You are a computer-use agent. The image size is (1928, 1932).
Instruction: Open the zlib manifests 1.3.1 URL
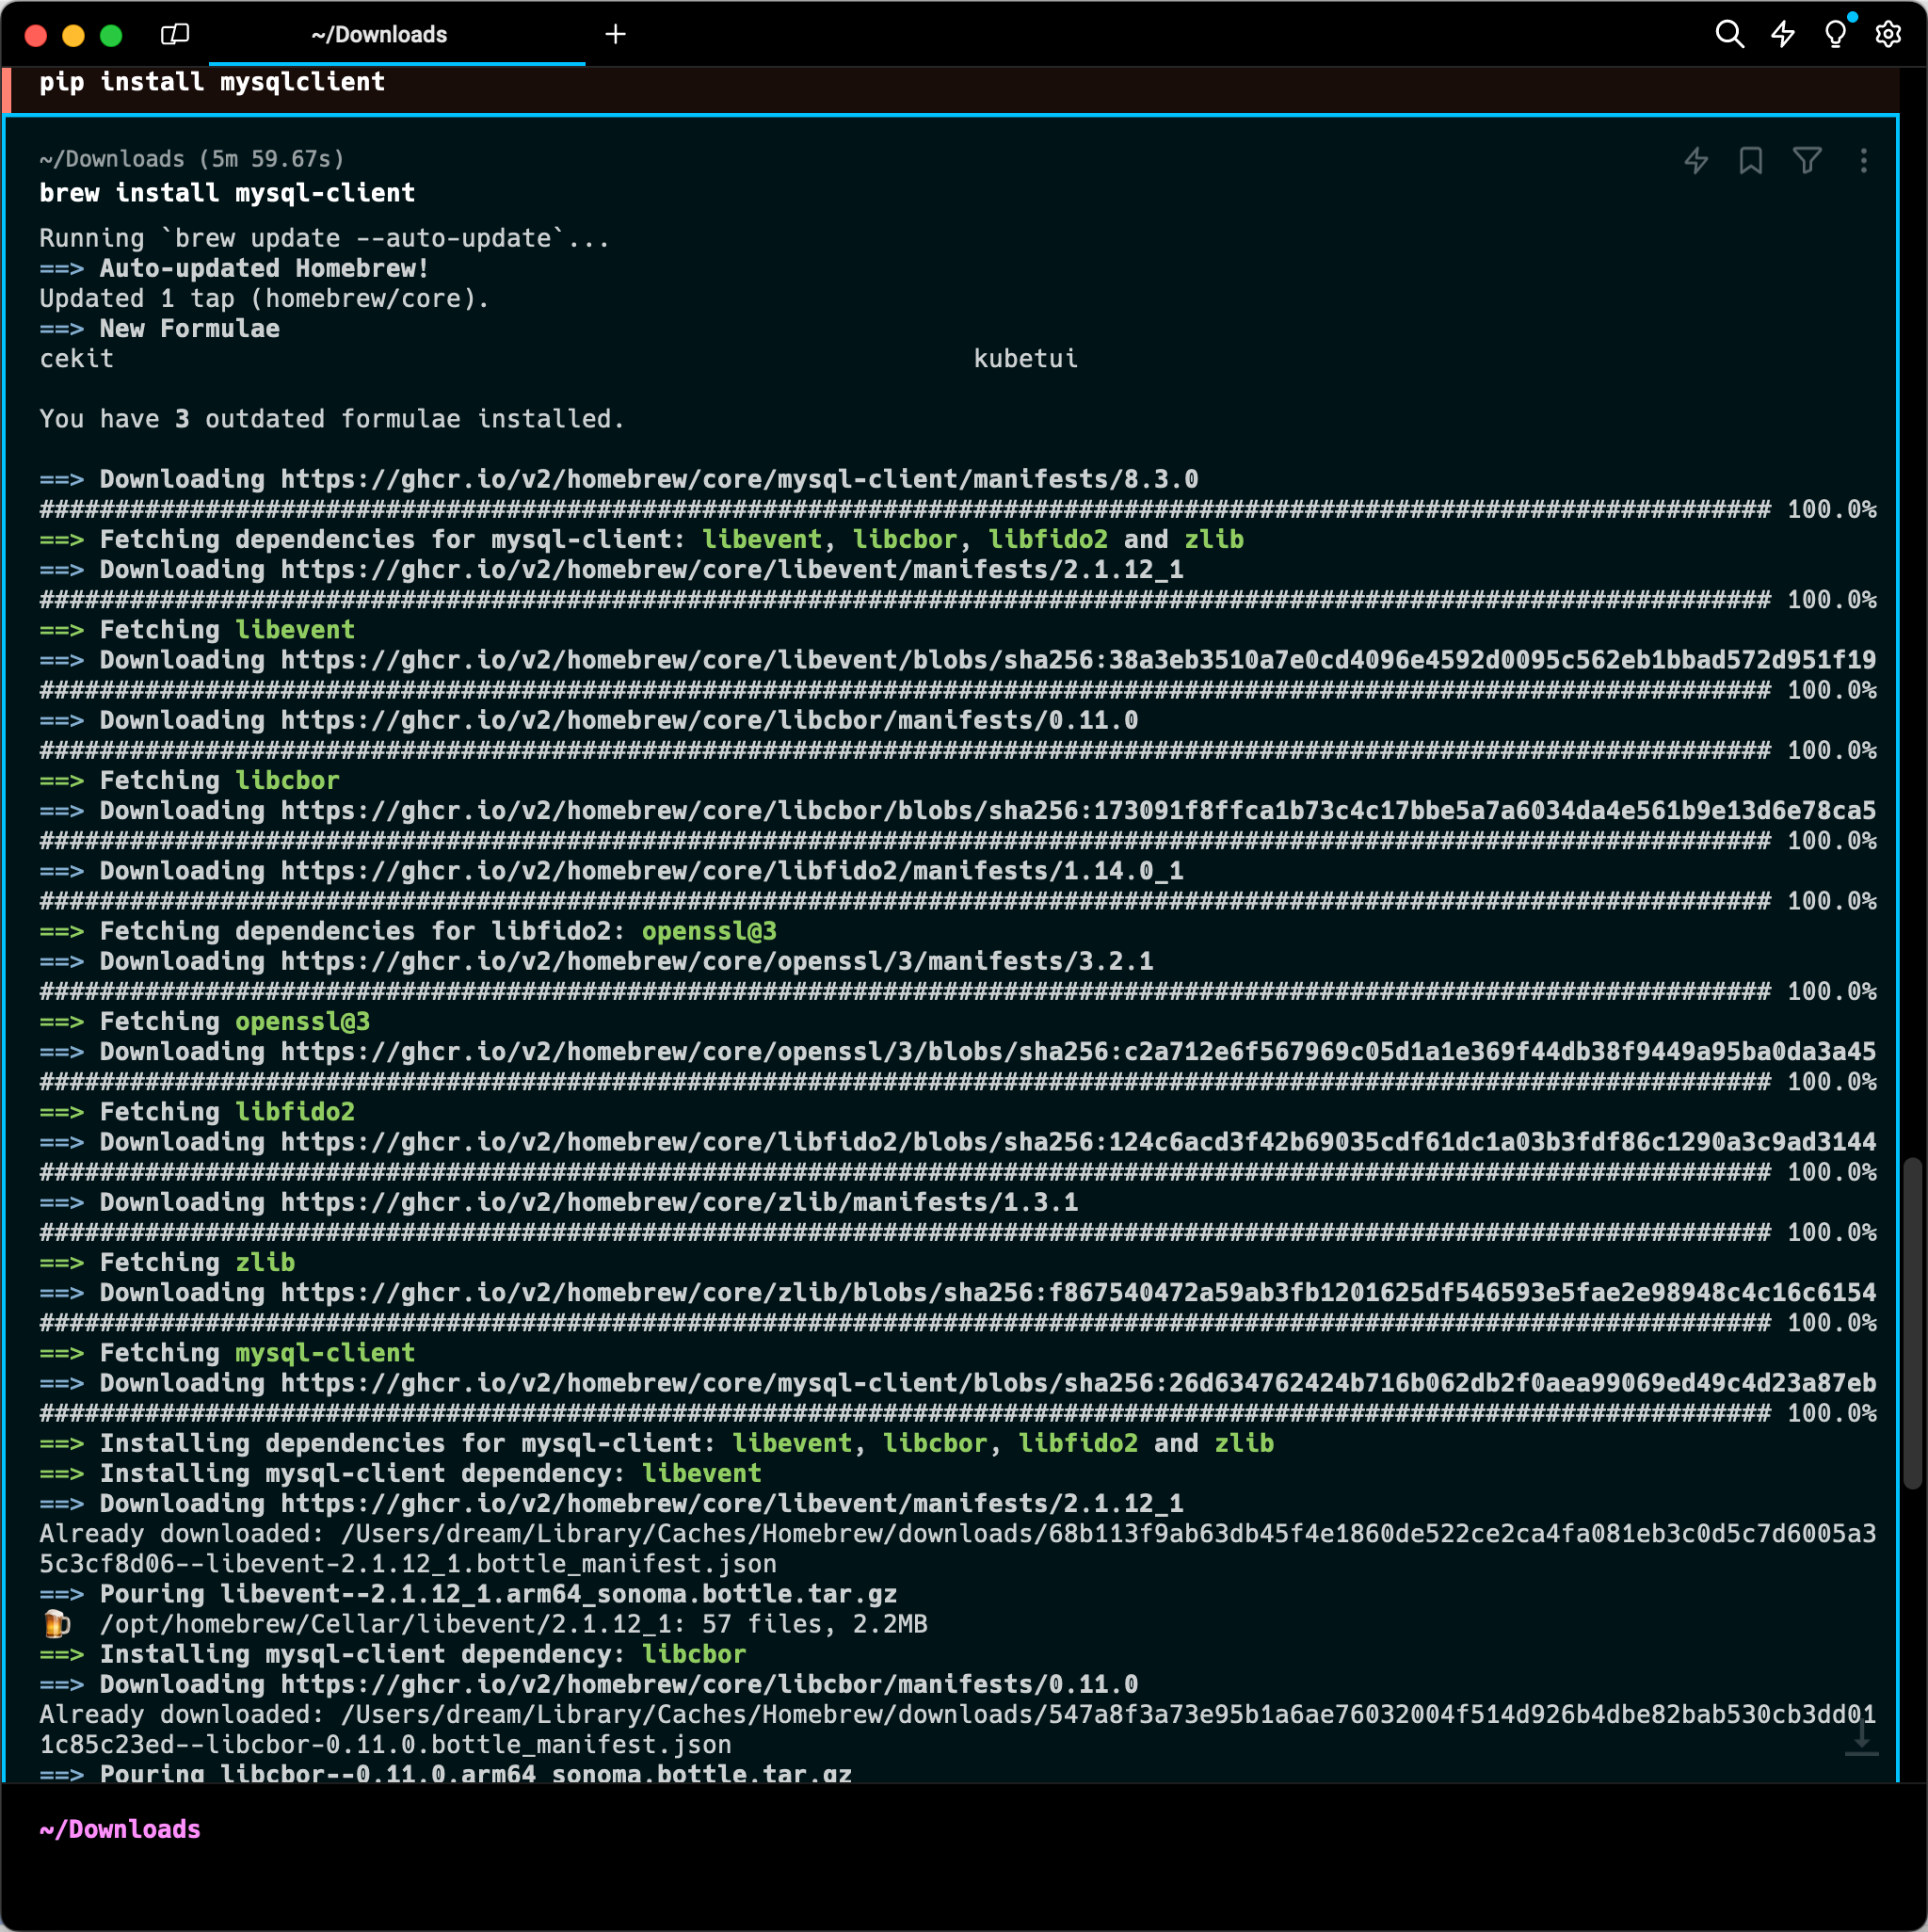pyautogui.click(x=679, y=1203)
